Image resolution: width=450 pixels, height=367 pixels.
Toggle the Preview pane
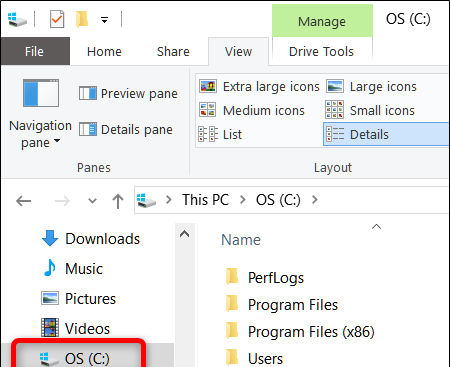128,94
